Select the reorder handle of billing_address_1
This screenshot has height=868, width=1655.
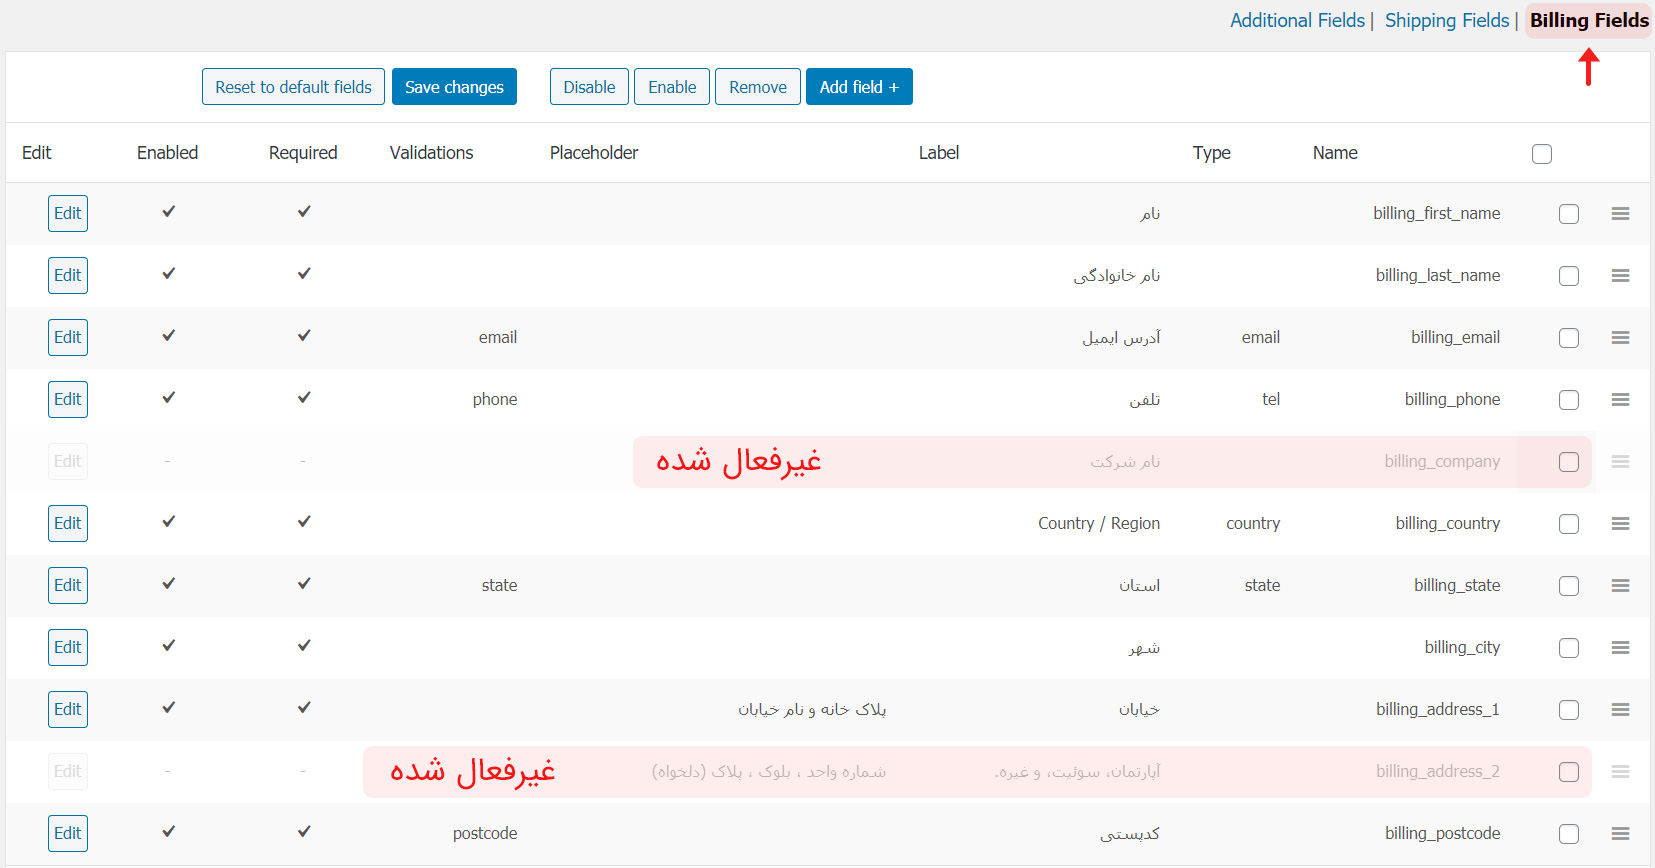[x=1620, y=710]
